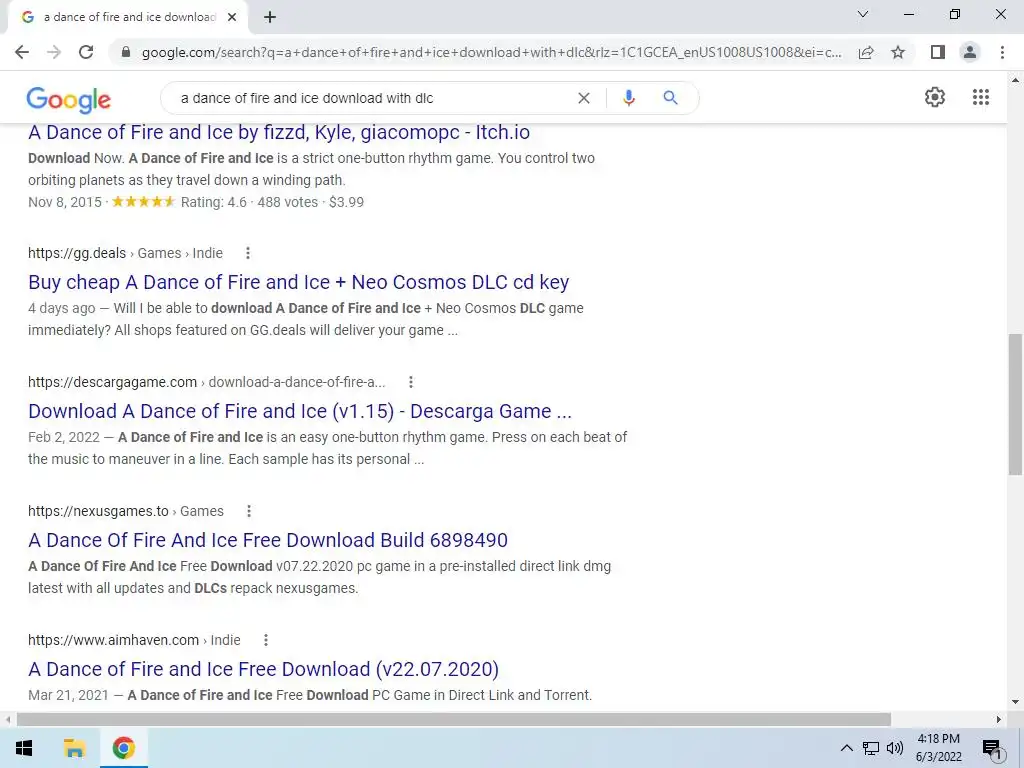Click the https://nexusgames.to breadcrumb URL
The width and height of the screenshot is (1024, 768).
point(98,511)
